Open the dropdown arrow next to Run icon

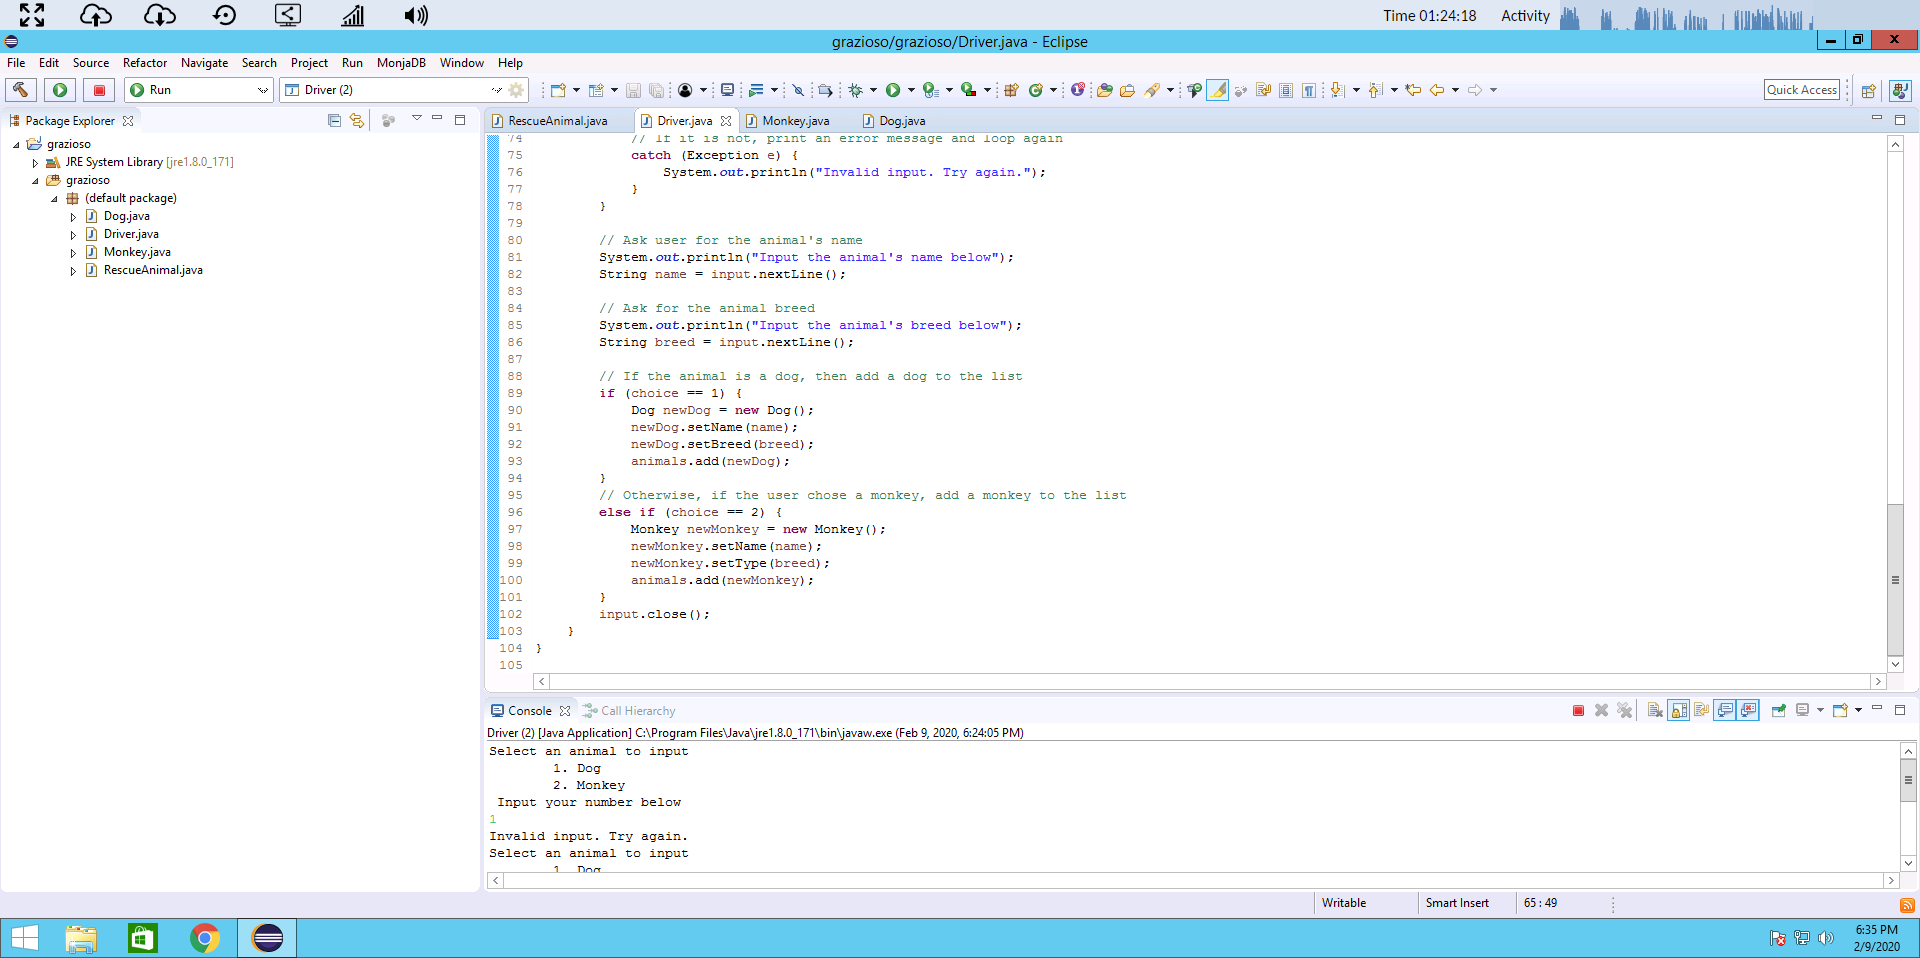coord(911,90)
